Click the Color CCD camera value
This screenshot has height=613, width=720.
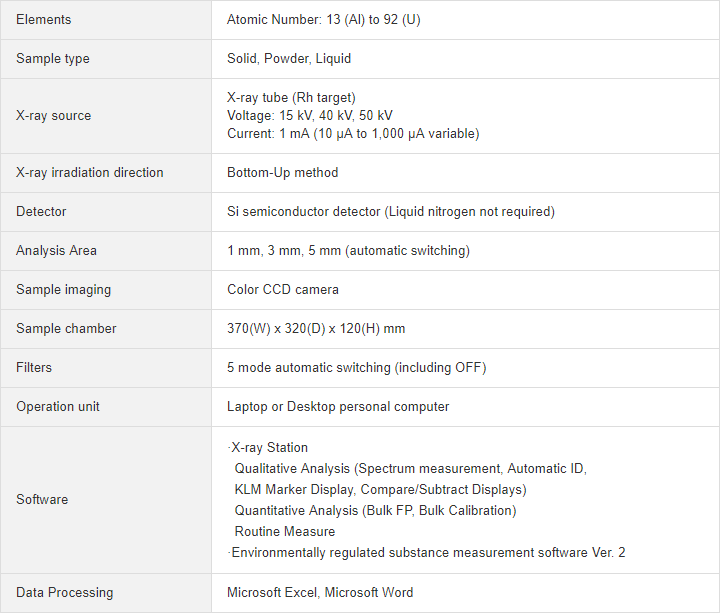283,290
